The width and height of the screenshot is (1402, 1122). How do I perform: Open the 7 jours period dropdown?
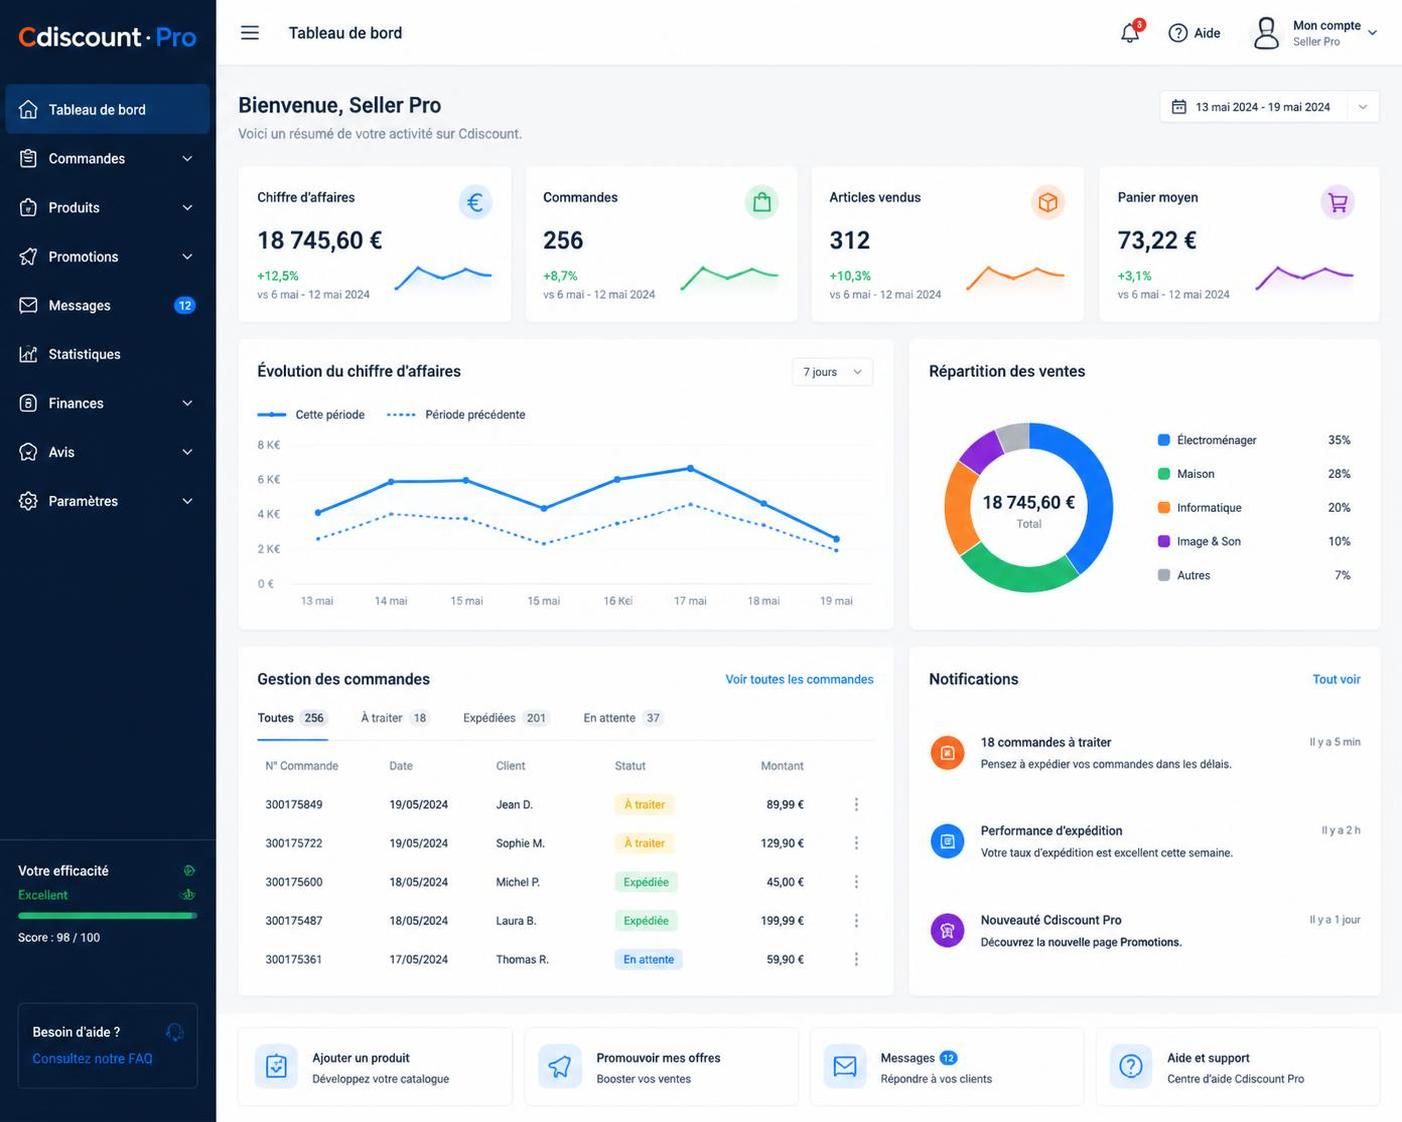tap(832, 372)
